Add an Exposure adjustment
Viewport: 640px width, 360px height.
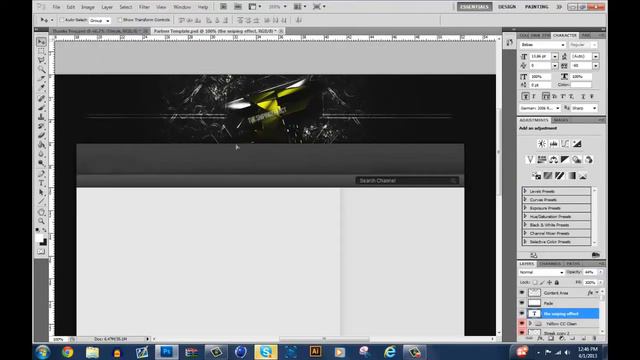[x=577, y=144]
